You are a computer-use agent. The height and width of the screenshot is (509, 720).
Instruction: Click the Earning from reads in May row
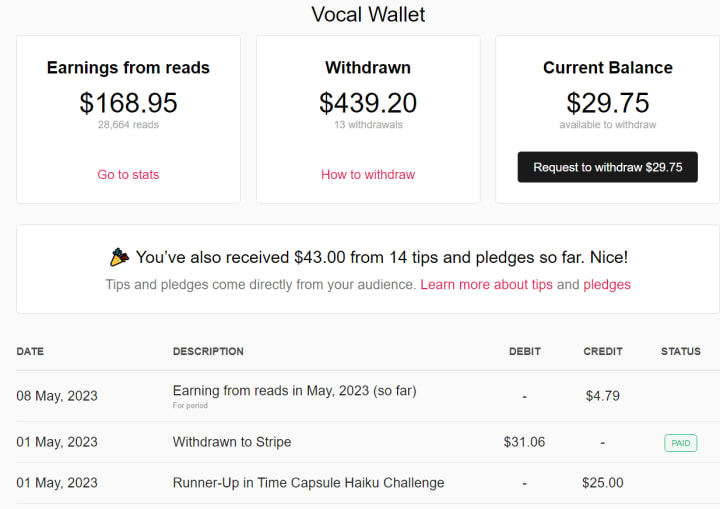[x=368, y=396]
